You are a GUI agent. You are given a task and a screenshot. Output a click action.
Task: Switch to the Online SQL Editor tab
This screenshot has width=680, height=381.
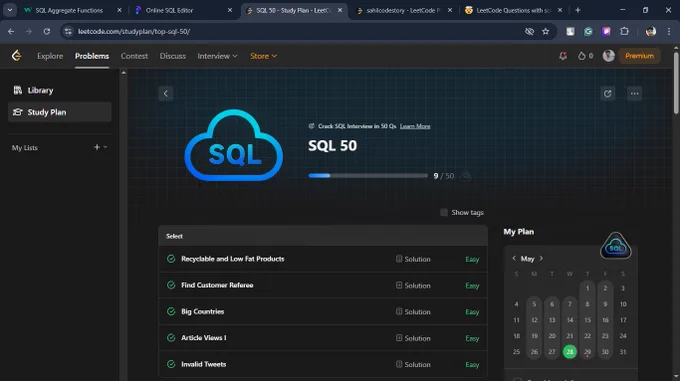click(182, 10)
